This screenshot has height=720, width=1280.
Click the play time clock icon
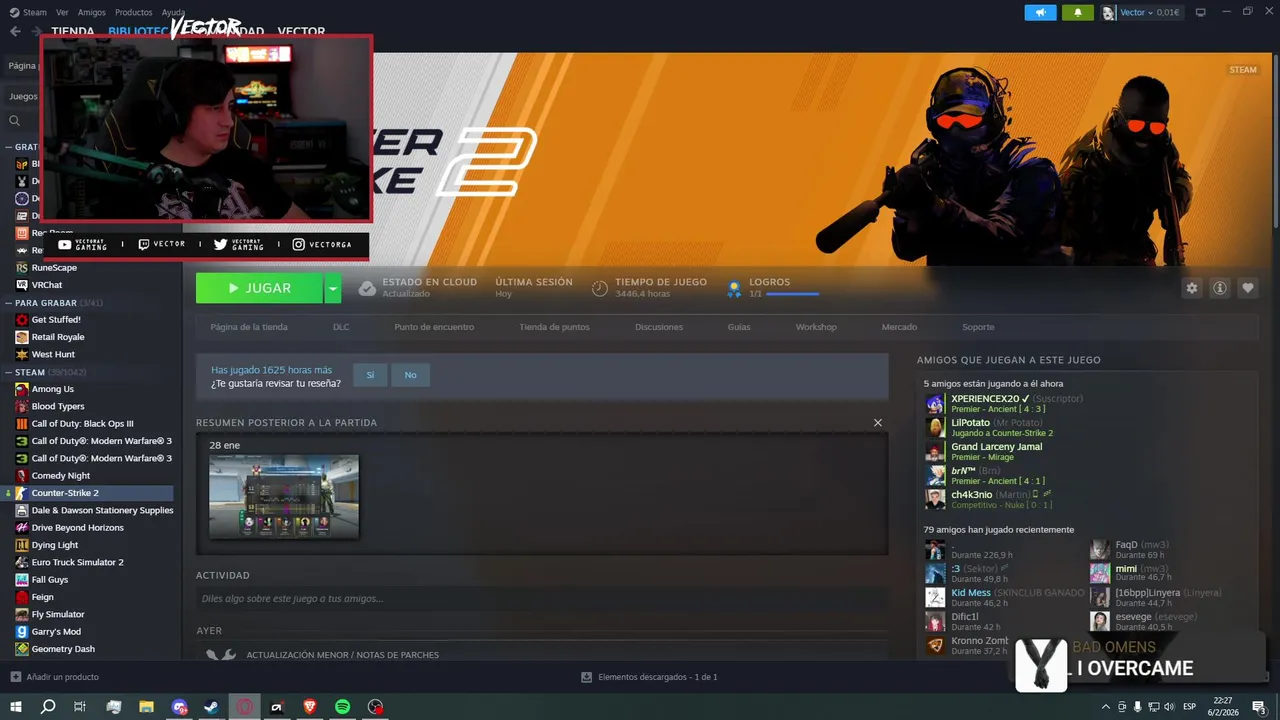(600, 288)
